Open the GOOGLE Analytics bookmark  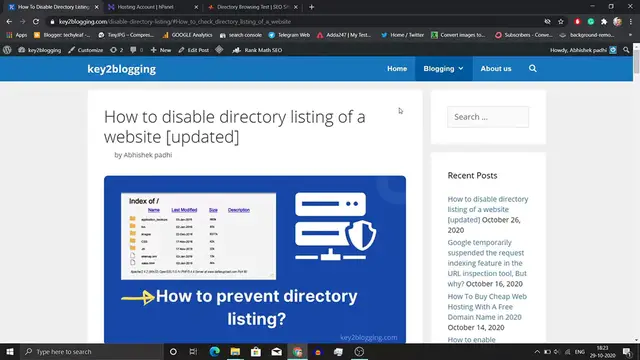tap(187, 35)
